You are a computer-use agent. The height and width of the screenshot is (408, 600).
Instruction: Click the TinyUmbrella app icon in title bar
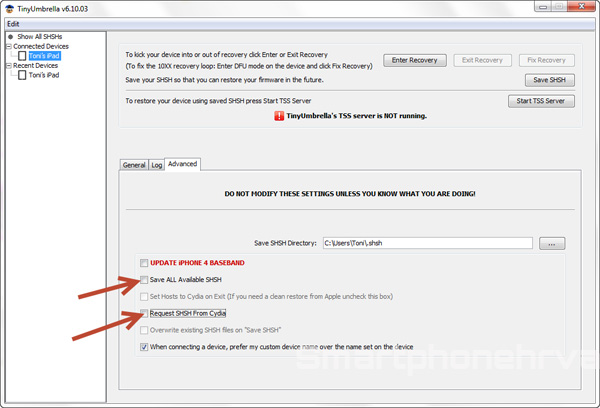(9, 7)
